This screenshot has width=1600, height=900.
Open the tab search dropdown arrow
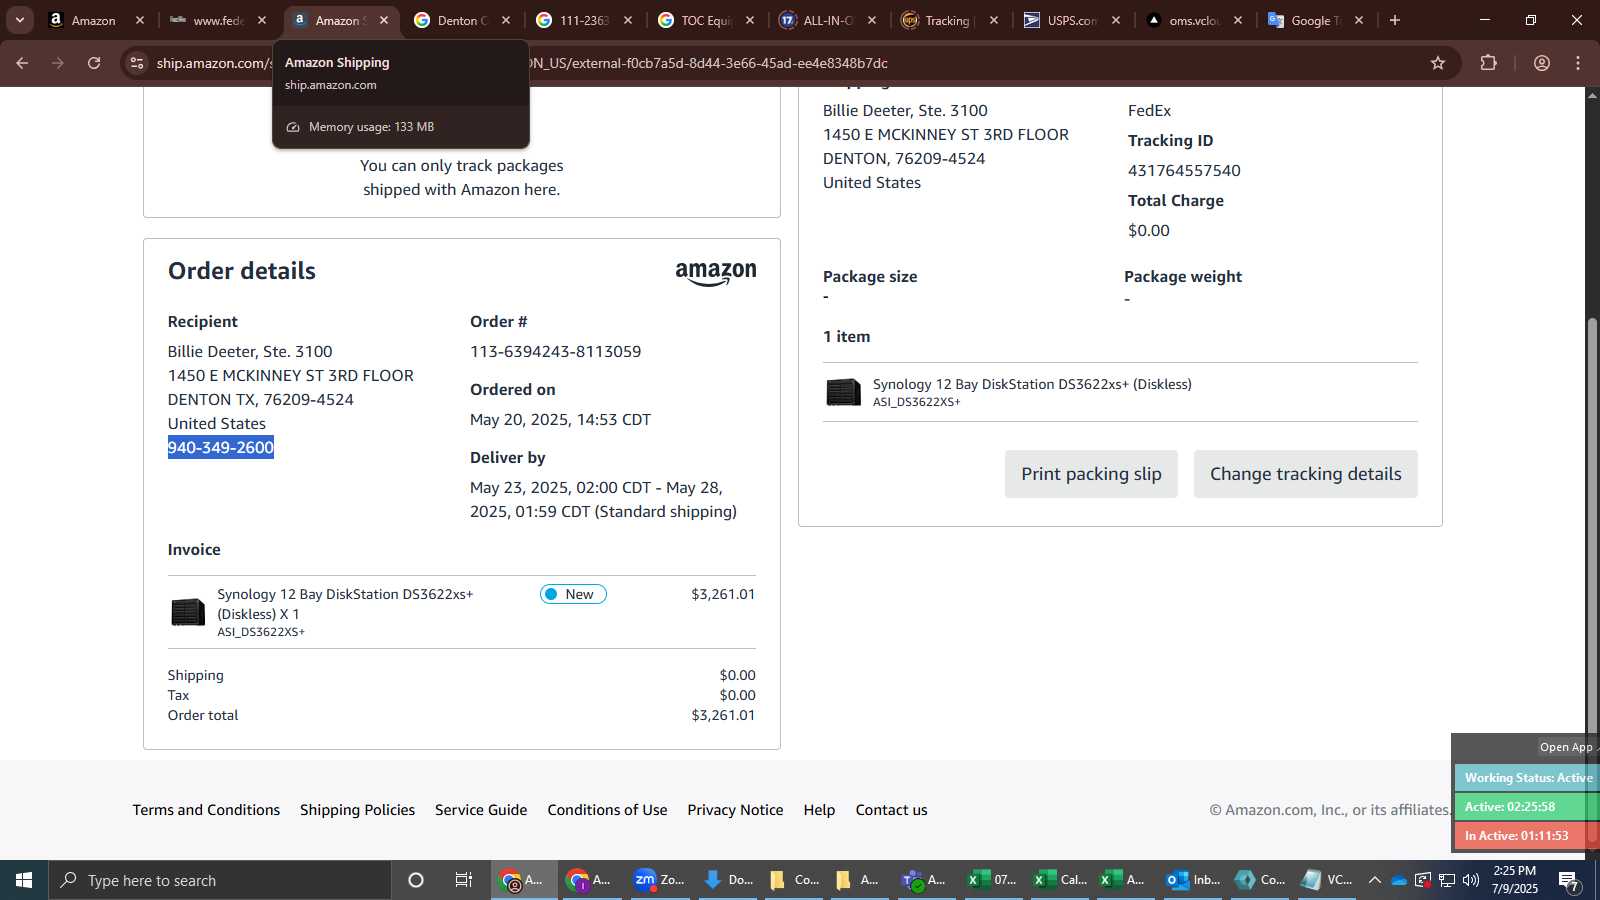20,20
